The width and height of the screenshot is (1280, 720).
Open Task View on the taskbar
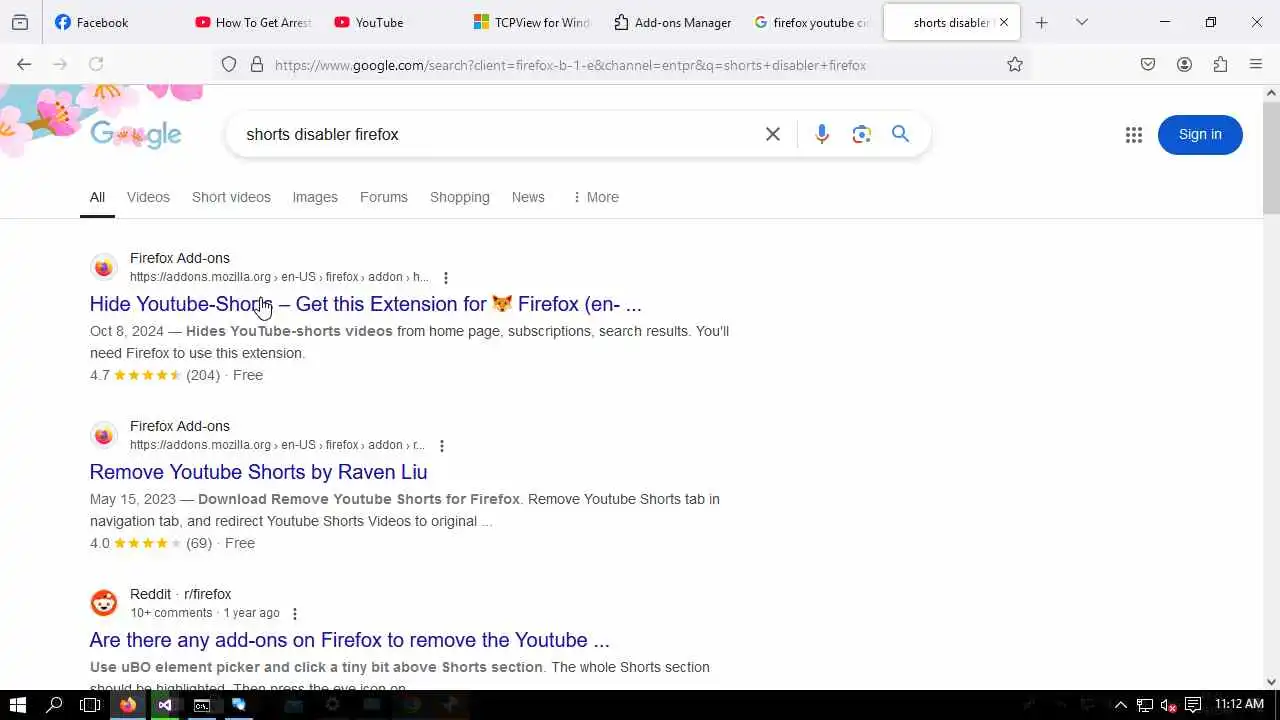point(90,705)
